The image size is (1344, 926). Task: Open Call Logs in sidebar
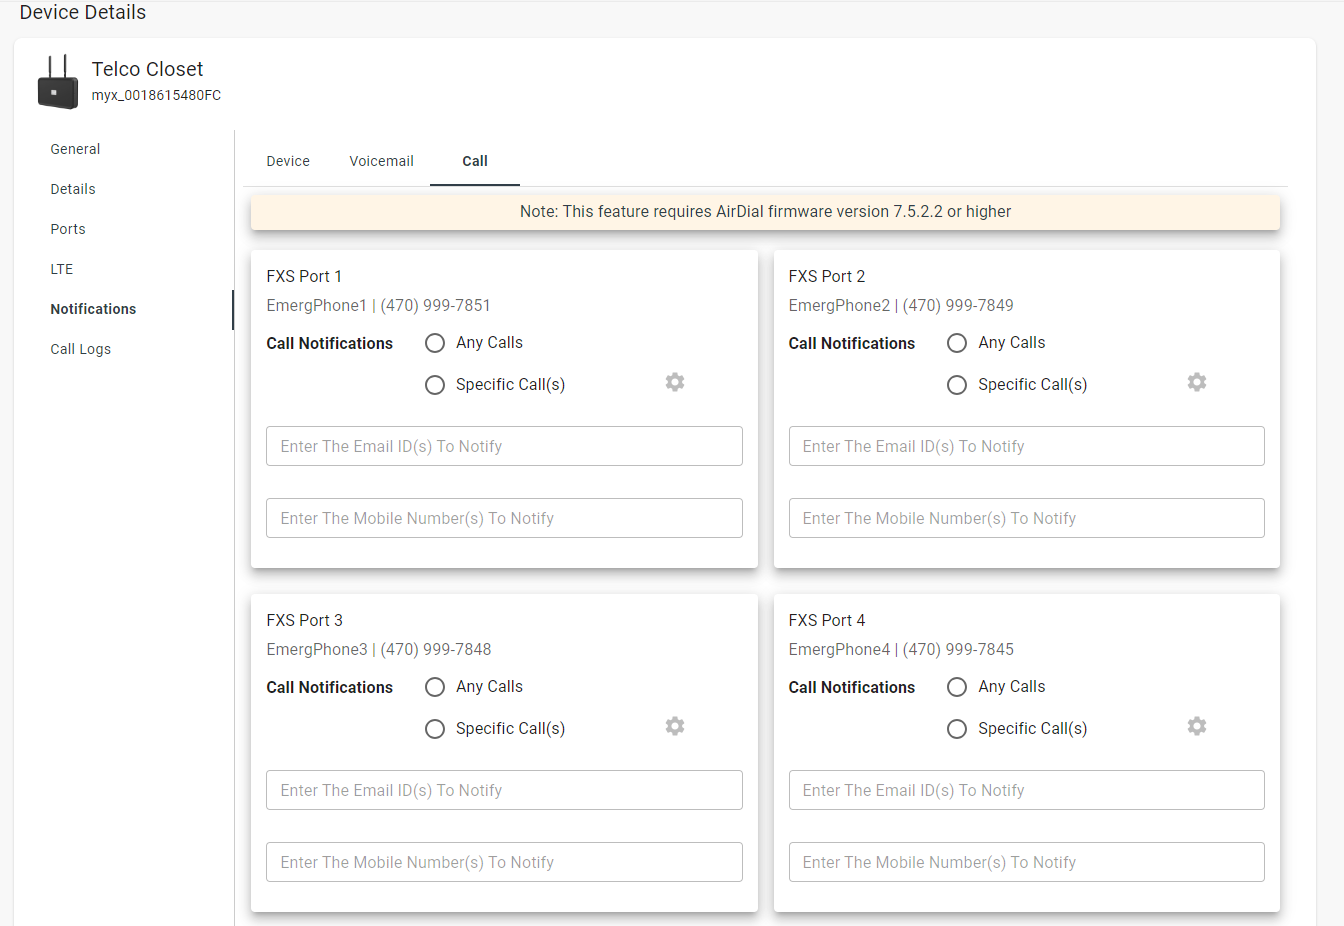pyautogui.click(x=81, y=349)
